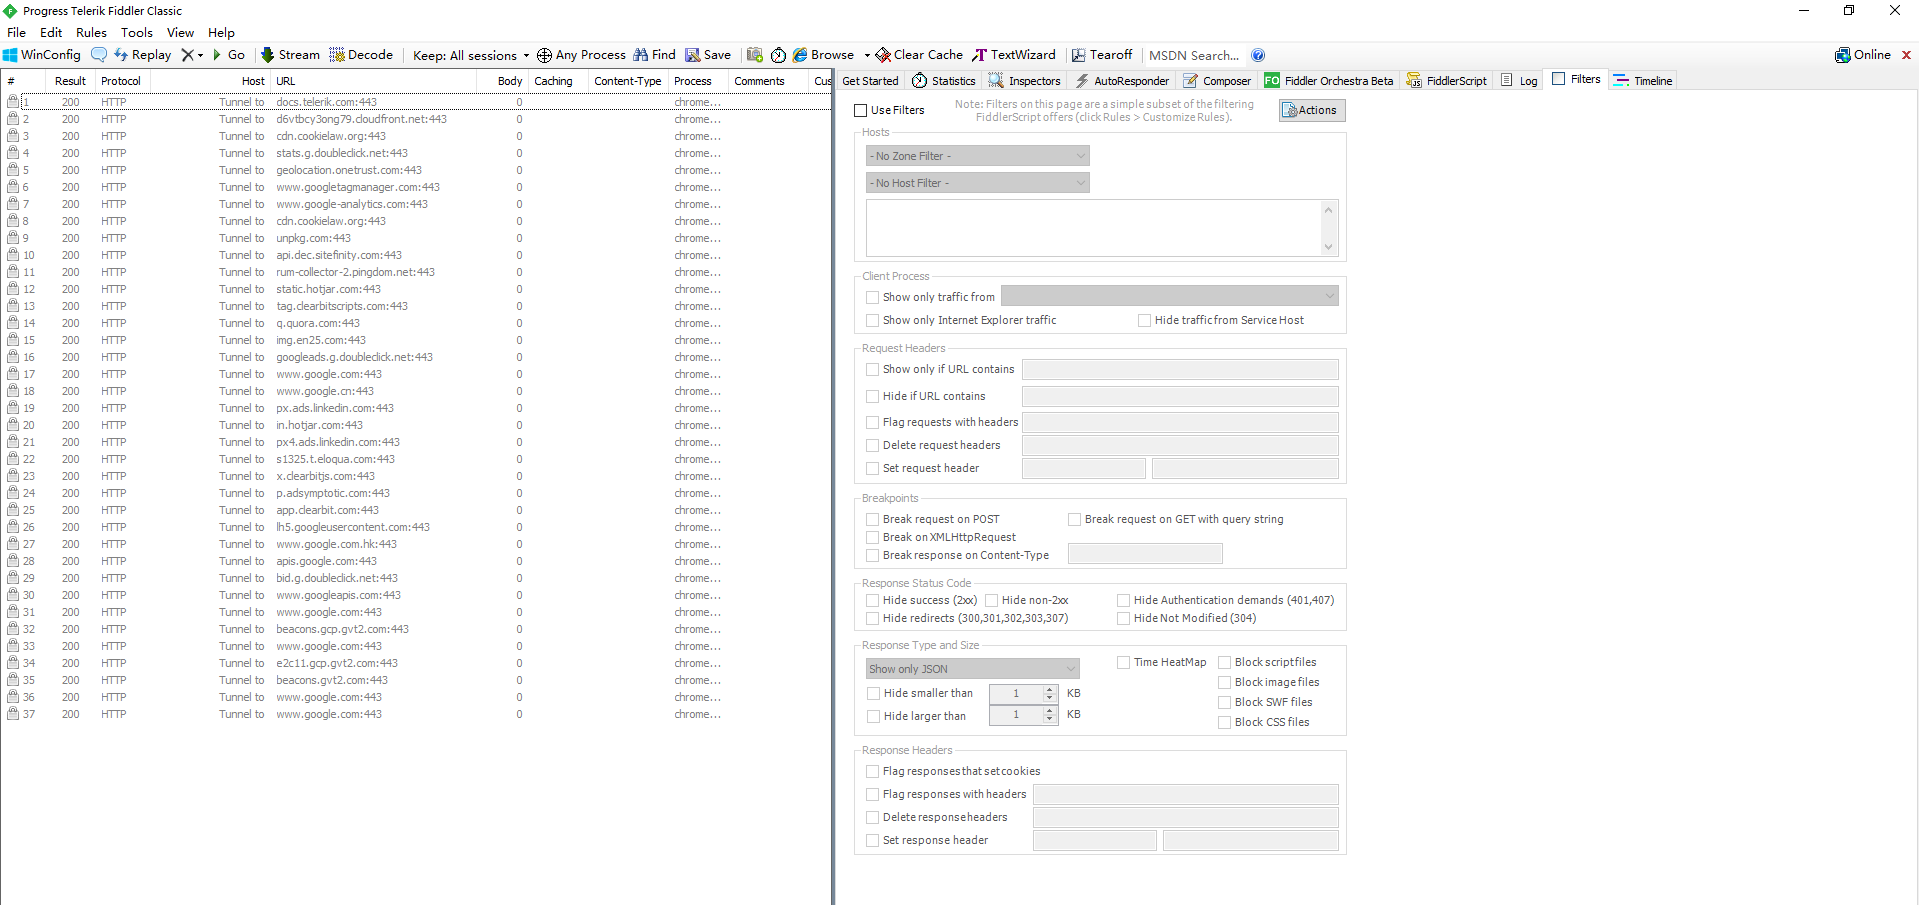Open the Fiddler Orchestra Beta tab
This screenshot has height=905, width=1919.
[1329, 81]
